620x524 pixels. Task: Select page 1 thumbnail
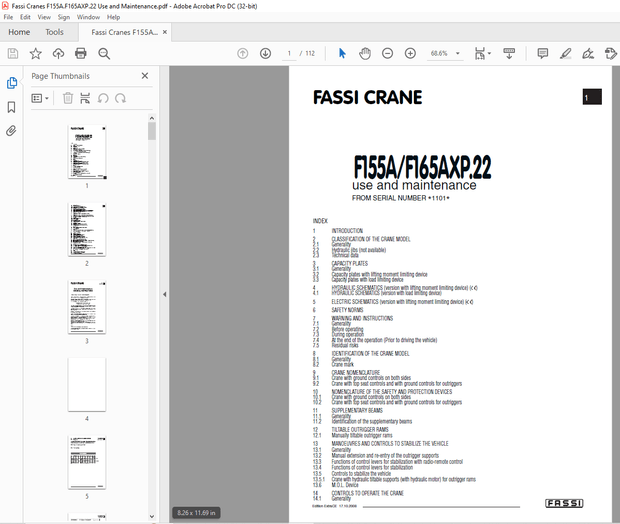click(x=87, y=152)
